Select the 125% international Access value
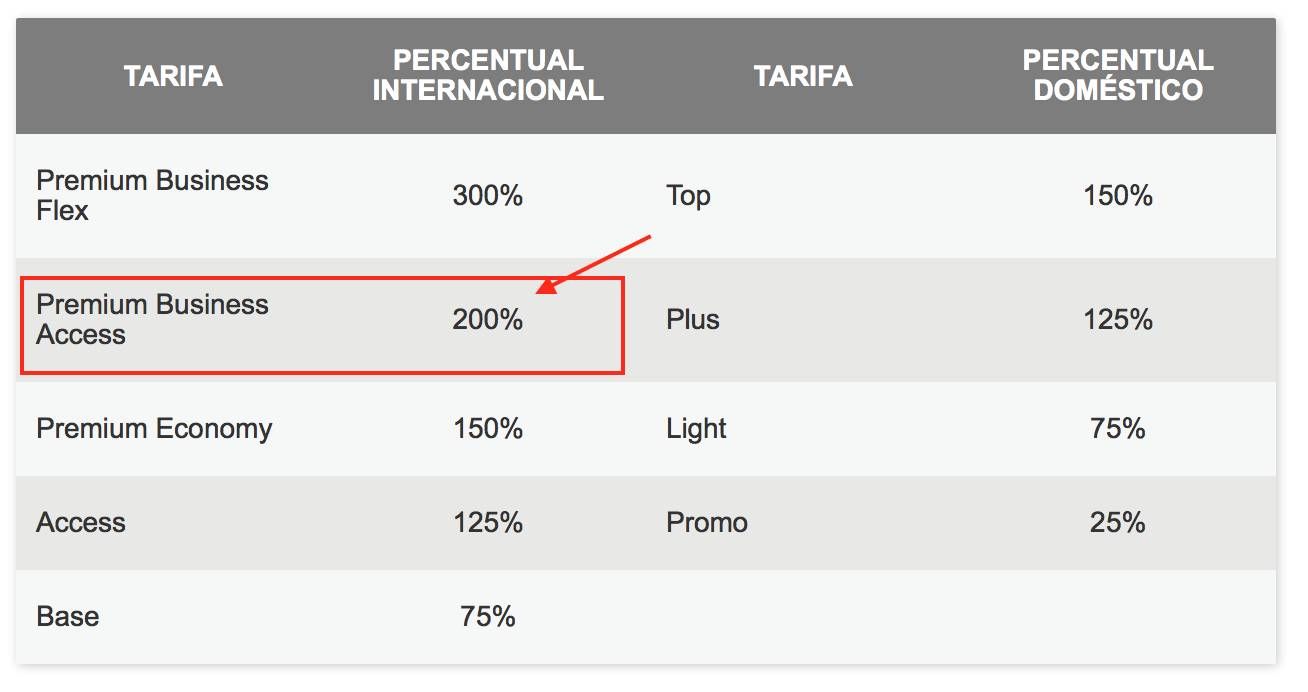The width and height of the screenshot is (1308, 692). pos(488,523)
